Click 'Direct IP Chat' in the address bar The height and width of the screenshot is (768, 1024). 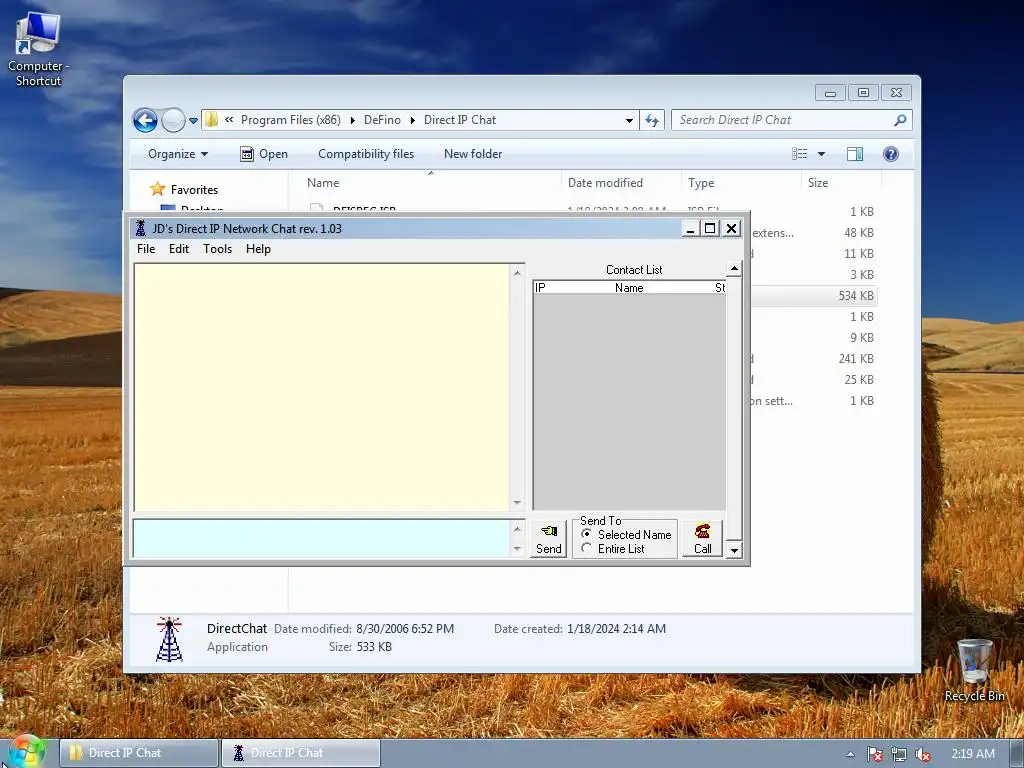(460, 120)
